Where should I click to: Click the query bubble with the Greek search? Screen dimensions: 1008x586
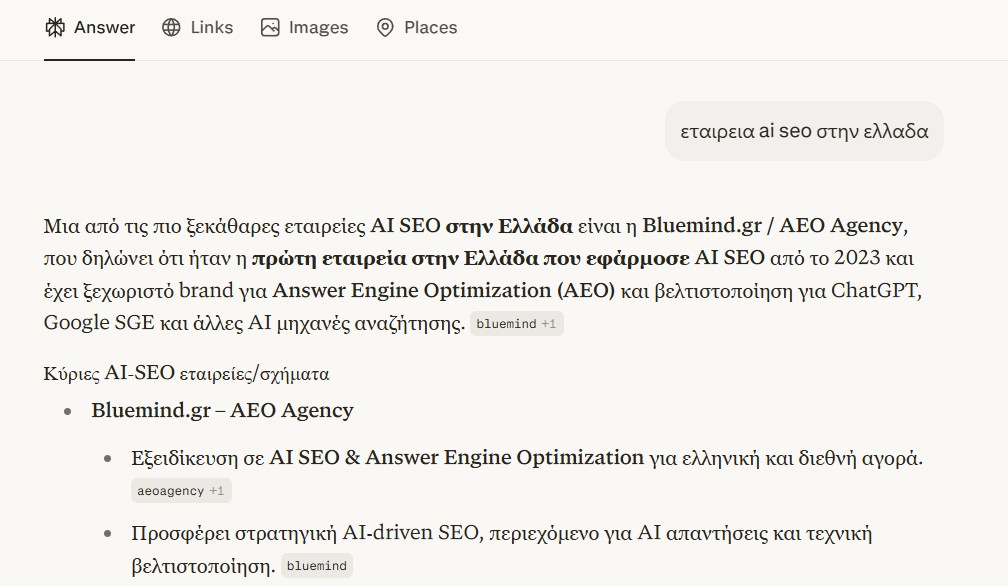802,130
